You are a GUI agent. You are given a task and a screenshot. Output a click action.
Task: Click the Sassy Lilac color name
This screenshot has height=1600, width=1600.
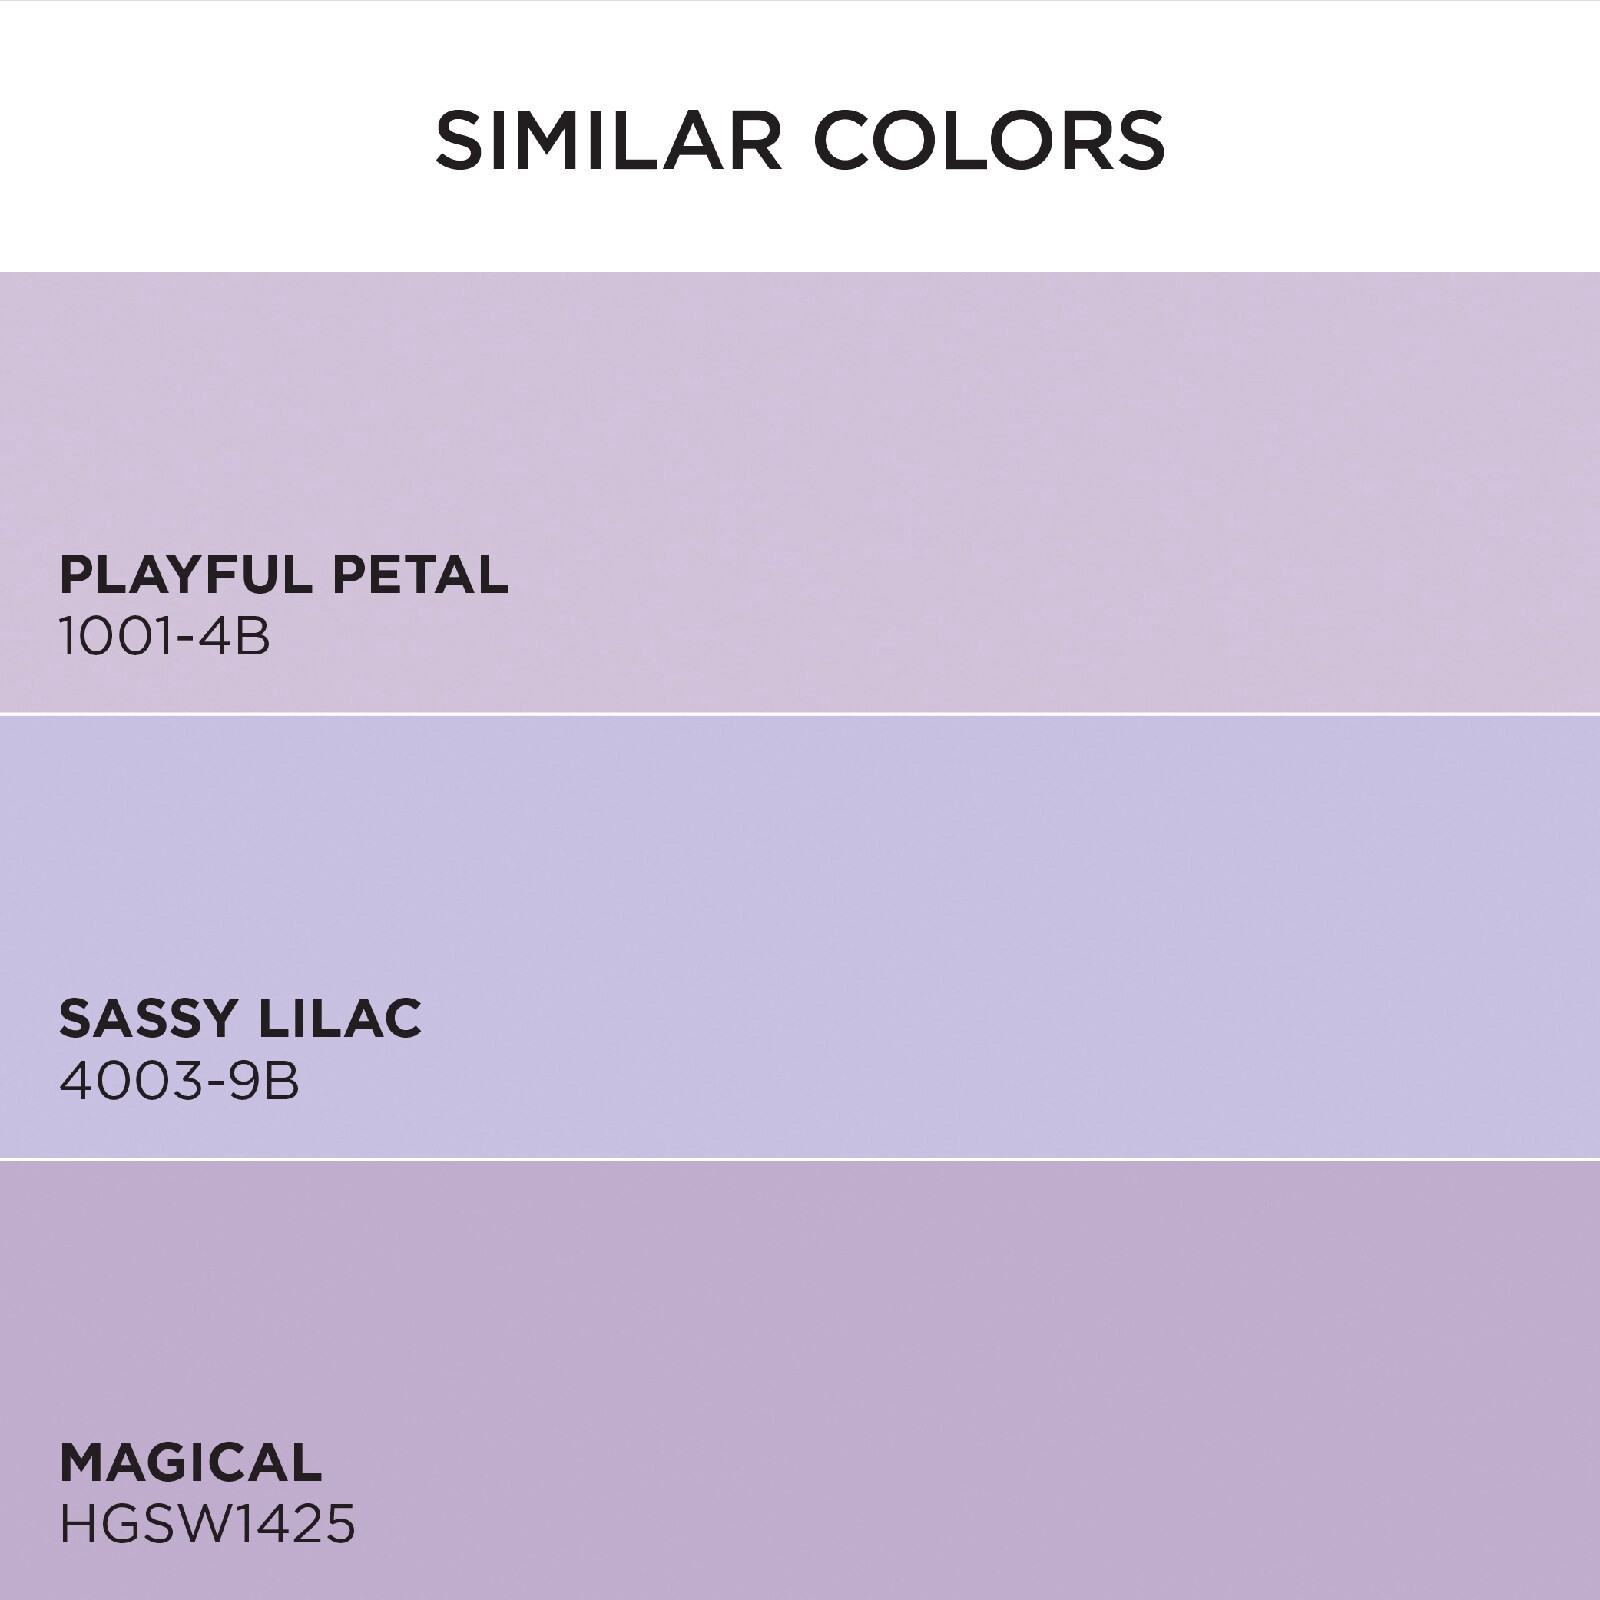(240, 1018)
